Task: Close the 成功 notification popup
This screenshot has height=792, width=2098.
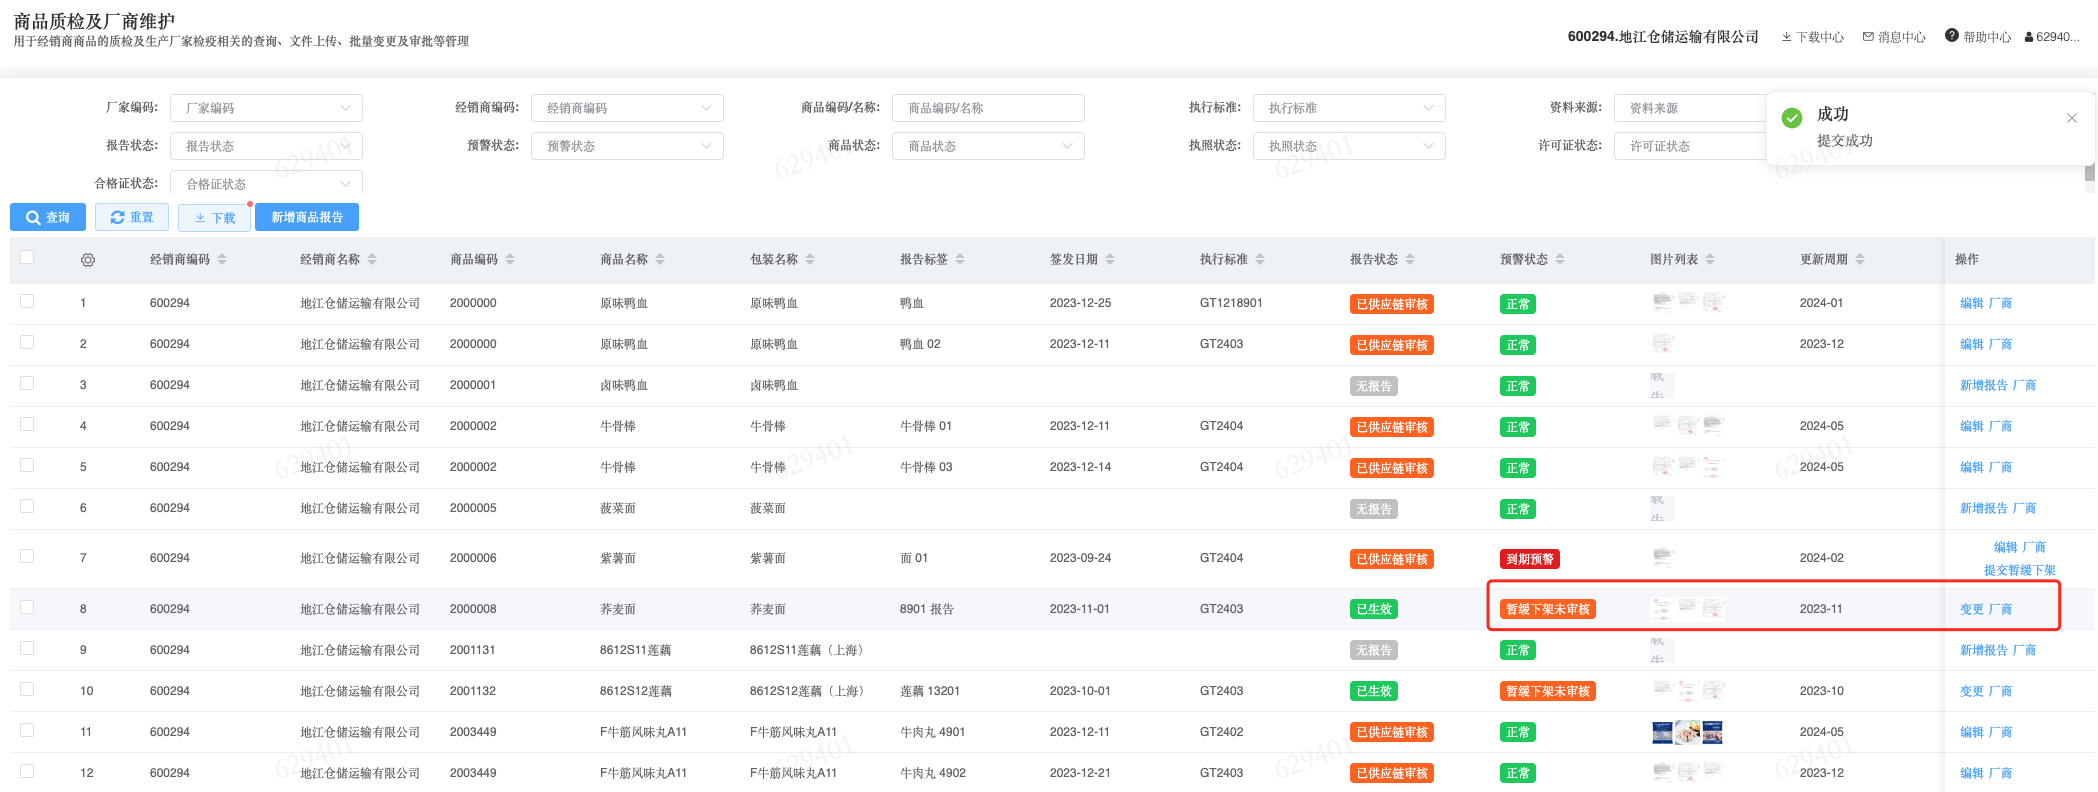Action: point(2072,118)
